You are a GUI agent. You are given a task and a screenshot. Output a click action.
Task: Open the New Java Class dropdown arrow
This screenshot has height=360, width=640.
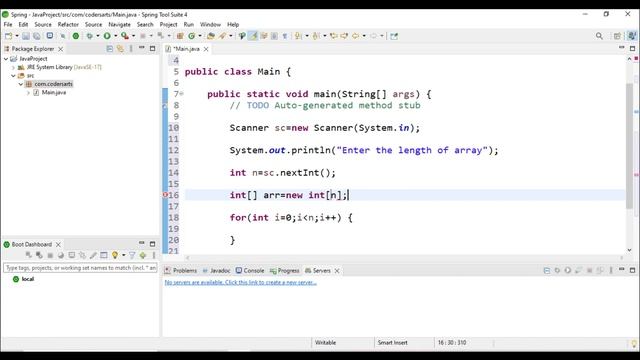tap(200, 36)
